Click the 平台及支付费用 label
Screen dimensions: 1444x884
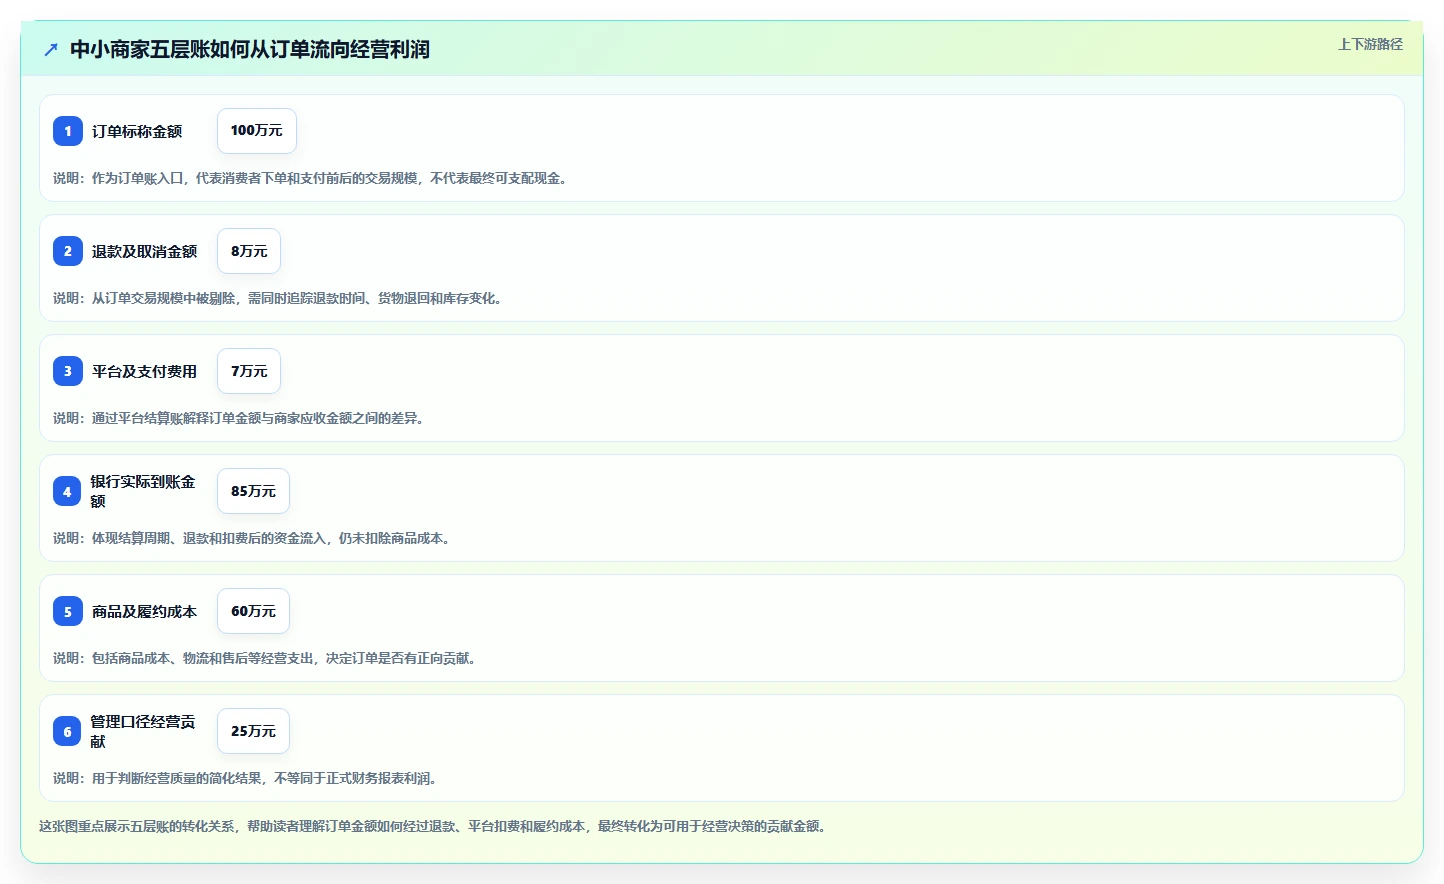pos(145,371)
